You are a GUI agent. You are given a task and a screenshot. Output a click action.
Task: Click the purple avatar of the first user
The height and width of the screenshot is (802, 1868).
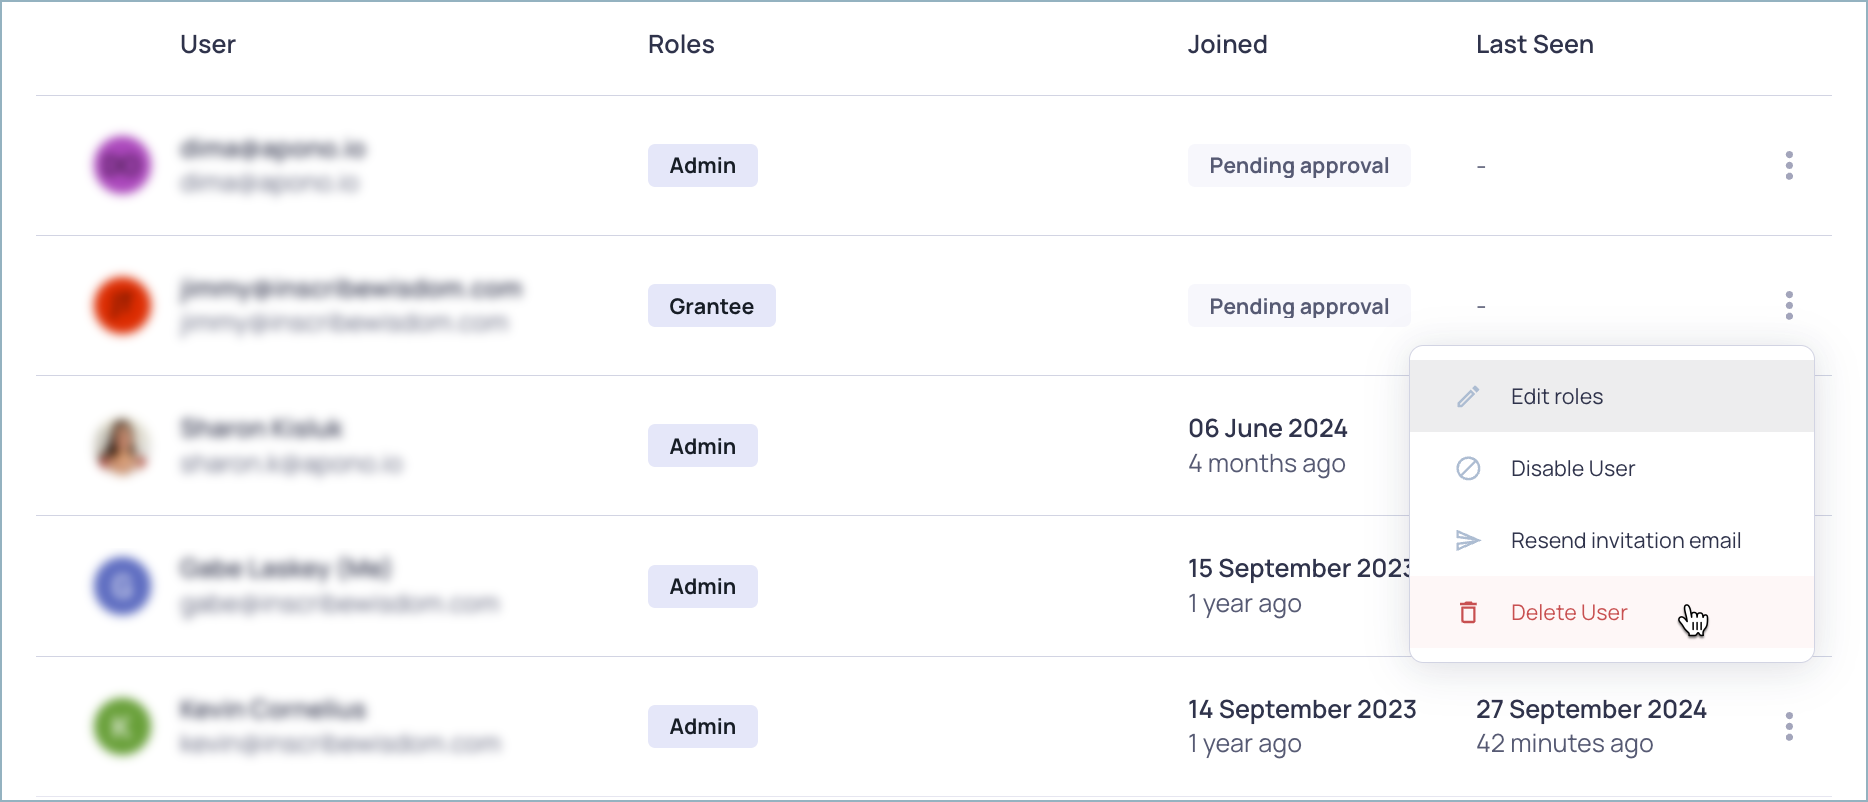coord(122,166)
